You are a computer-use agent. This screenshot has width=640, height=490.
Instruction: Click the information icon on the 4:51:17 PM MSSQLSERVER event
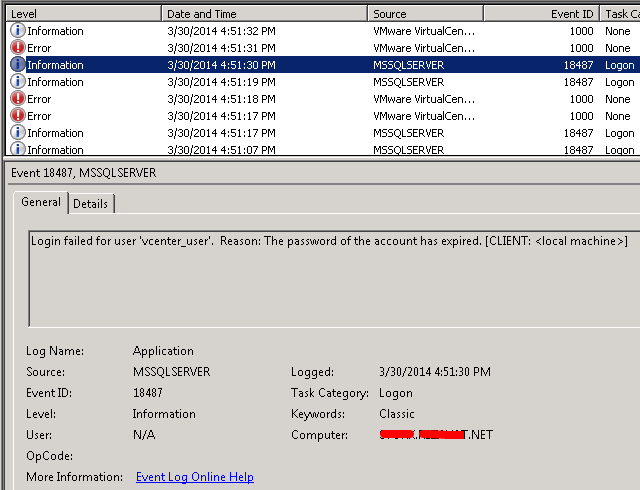click(18, 133)
